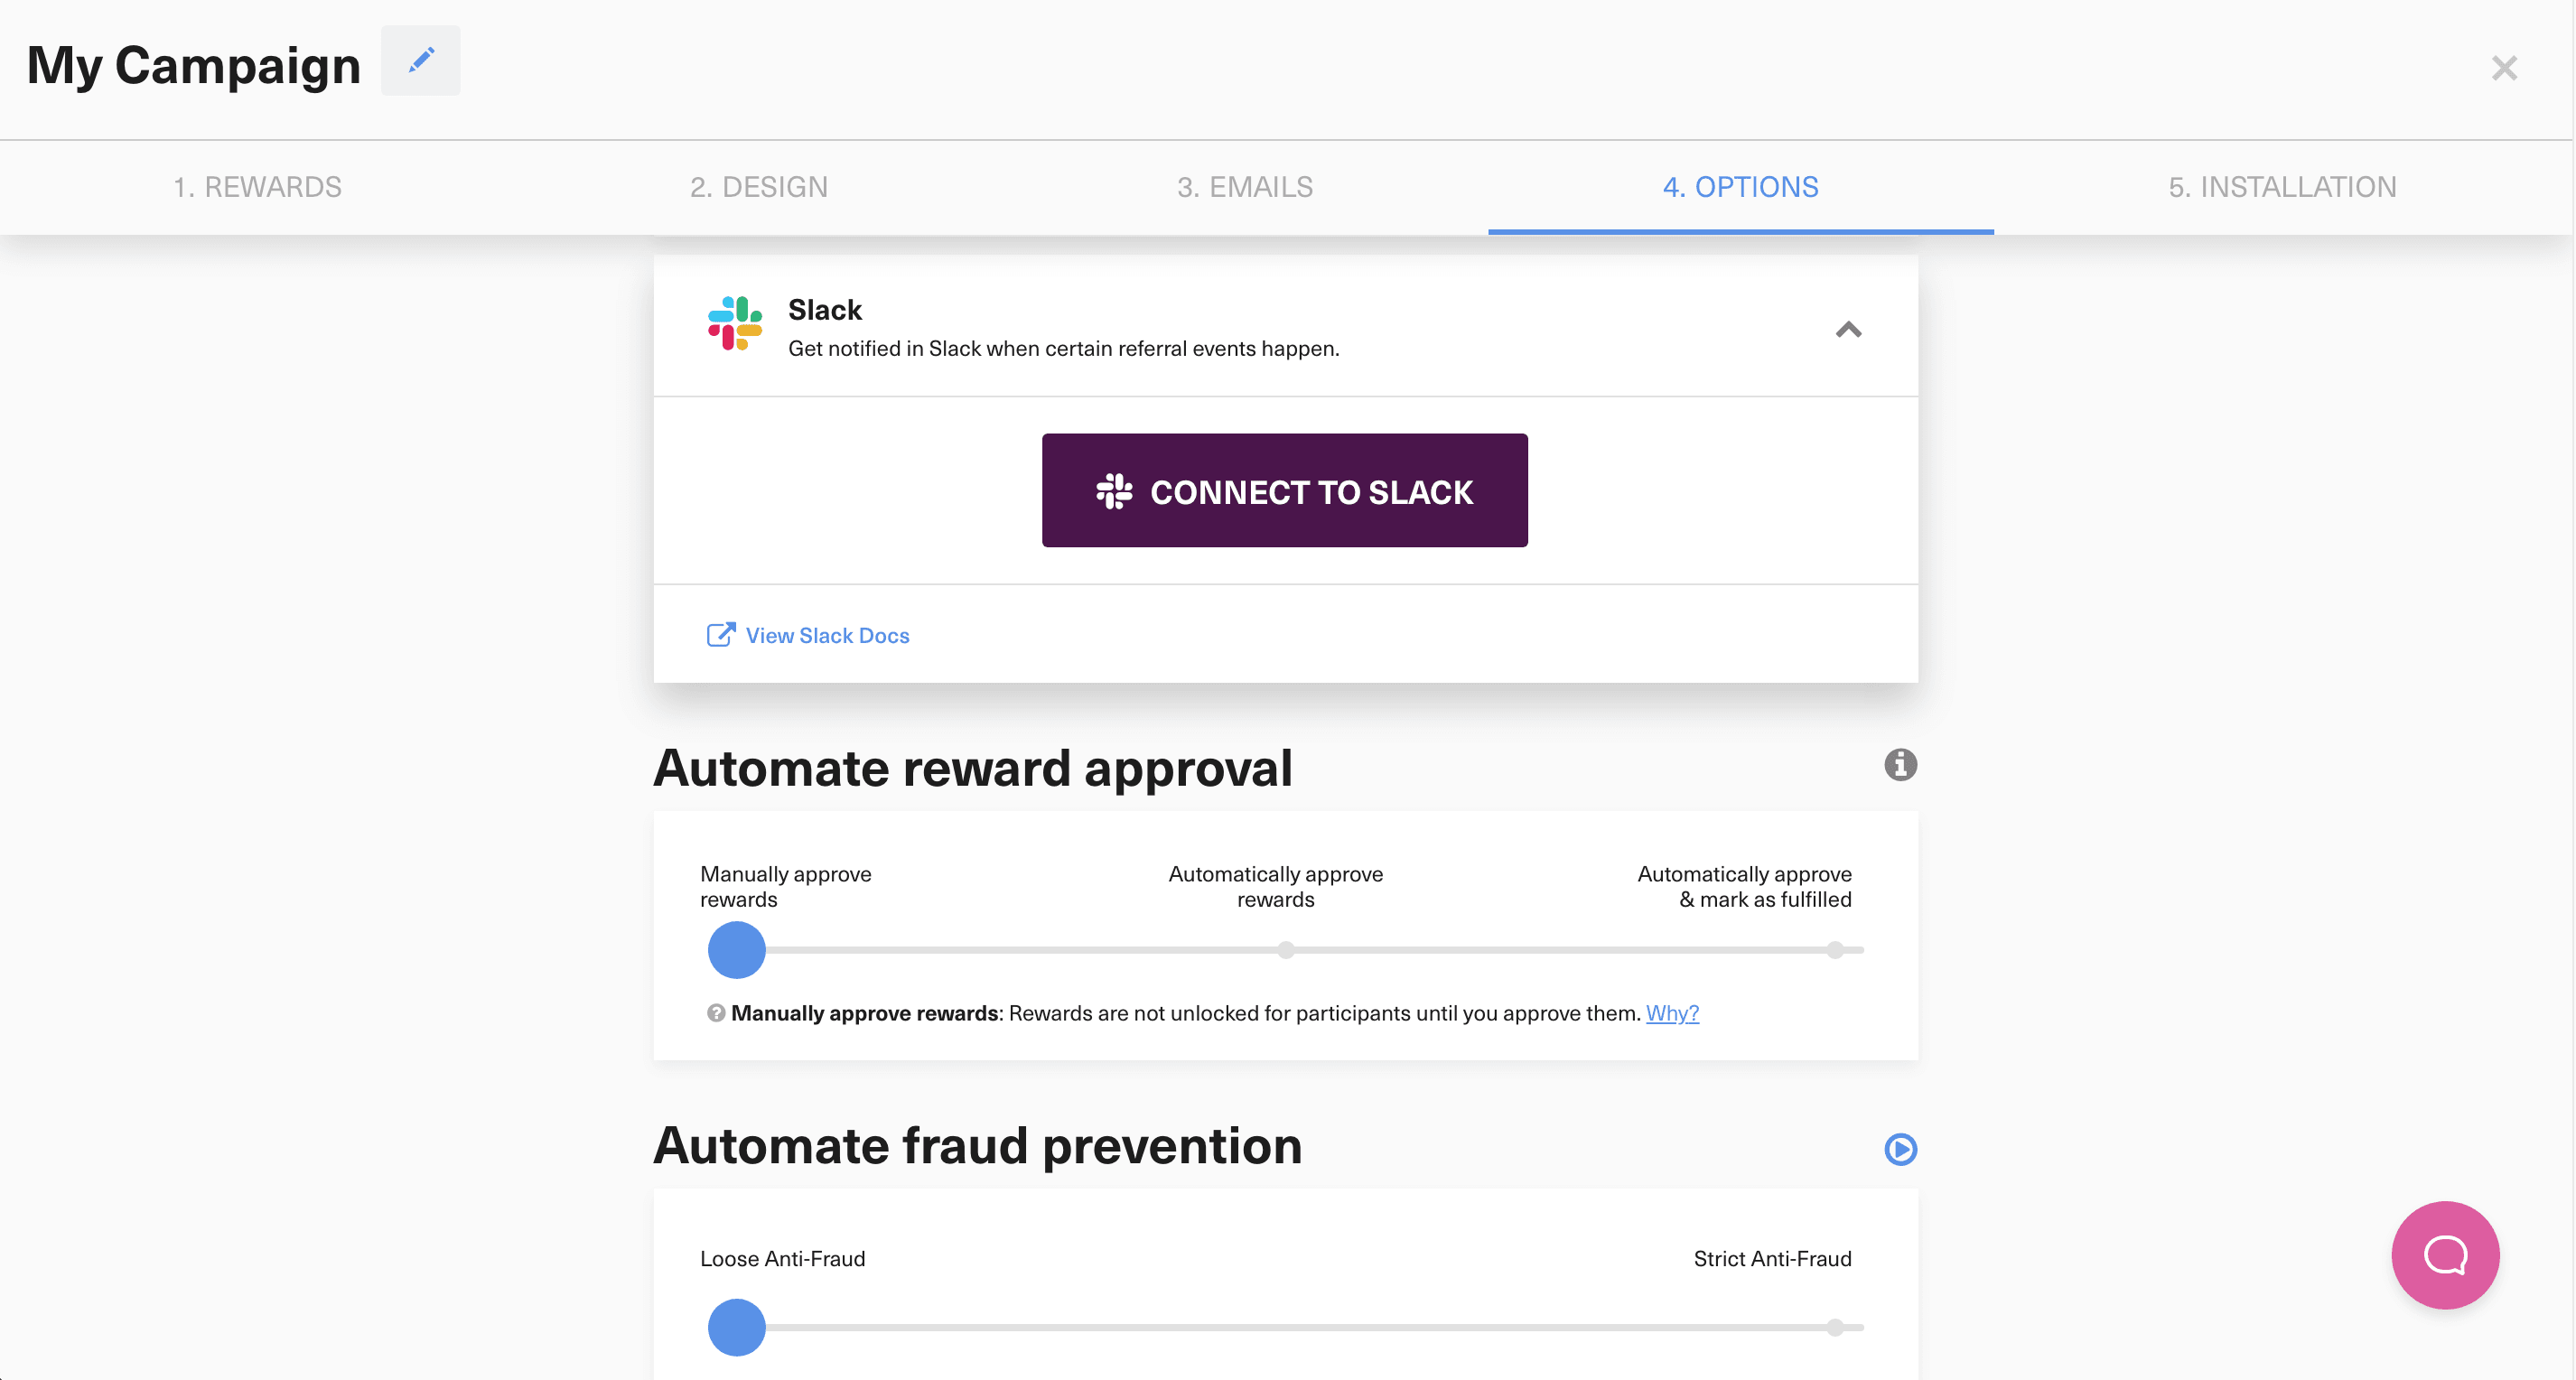Click the external link icon beside View Slack Docs
Image resolution: width=2576 pixels, height=1380 pixels.
coord(721,634)
